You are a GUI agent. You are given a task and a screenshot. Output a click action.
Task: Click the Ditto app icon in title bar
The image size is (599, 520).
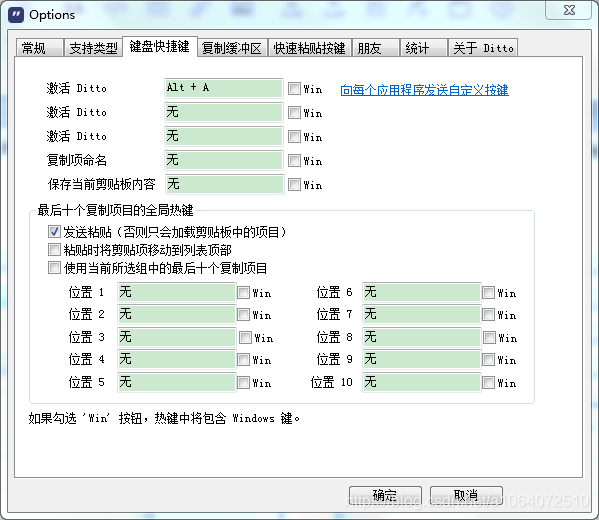coord(16,15)
